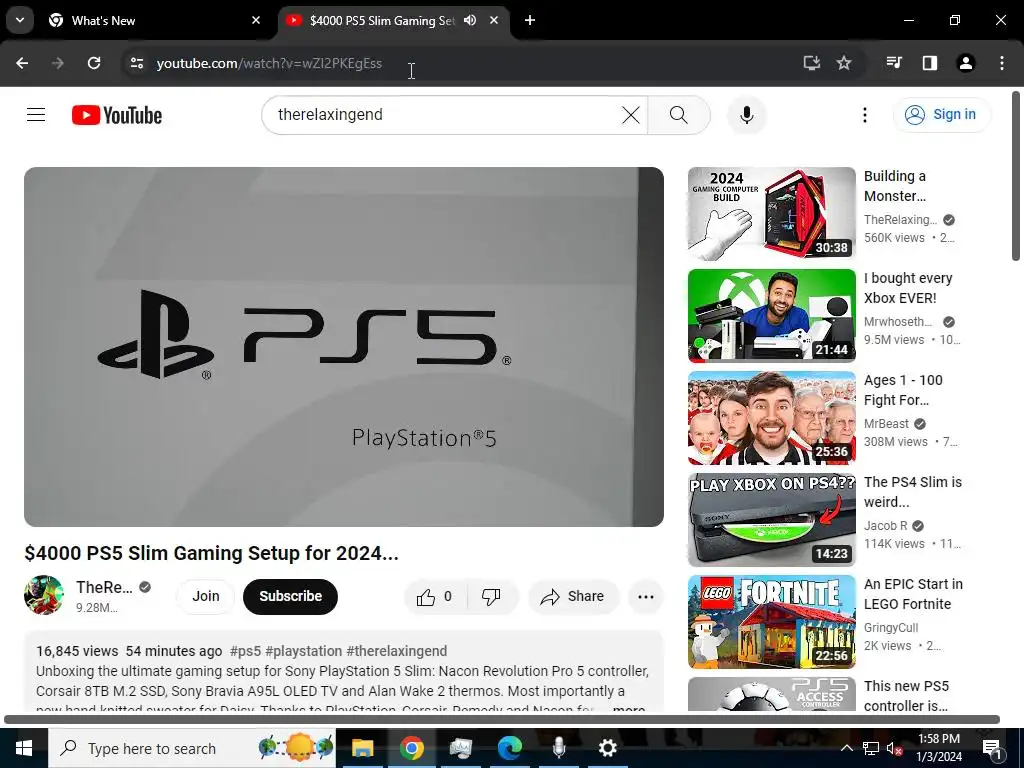
Task: Dislike the video with the thumbs-down icon
Action: click(x=490, y=596)
